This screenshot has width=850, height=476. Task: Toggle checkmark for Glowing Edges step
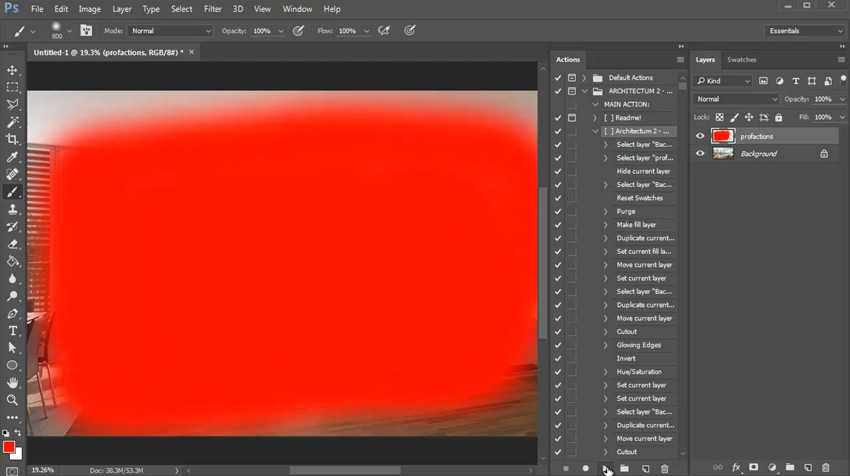click(558, 345)
